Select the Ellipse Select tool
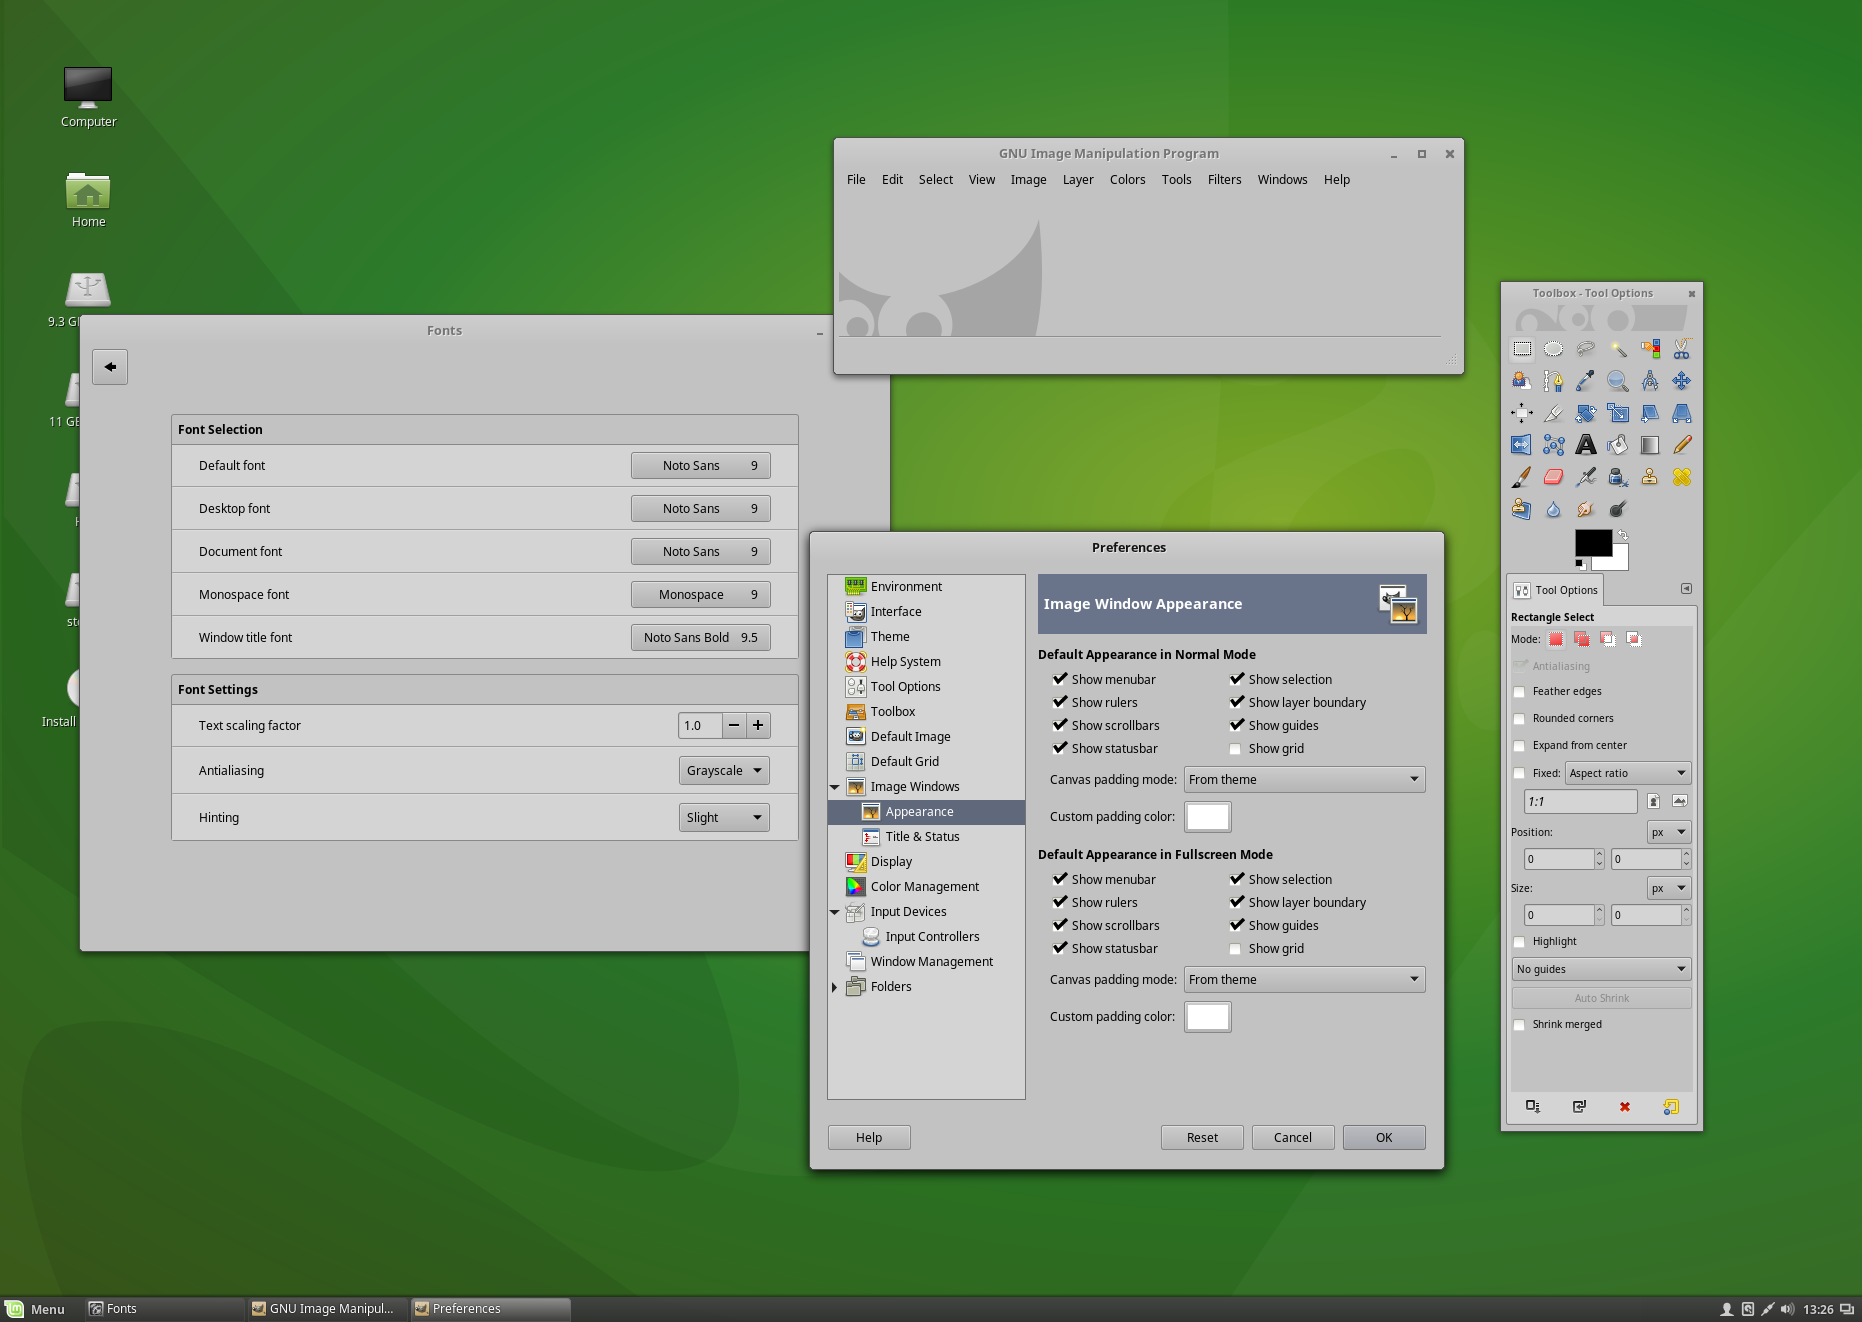Image resolution: width=1862 pixels, height=1322 pixels. (1554, 349)
